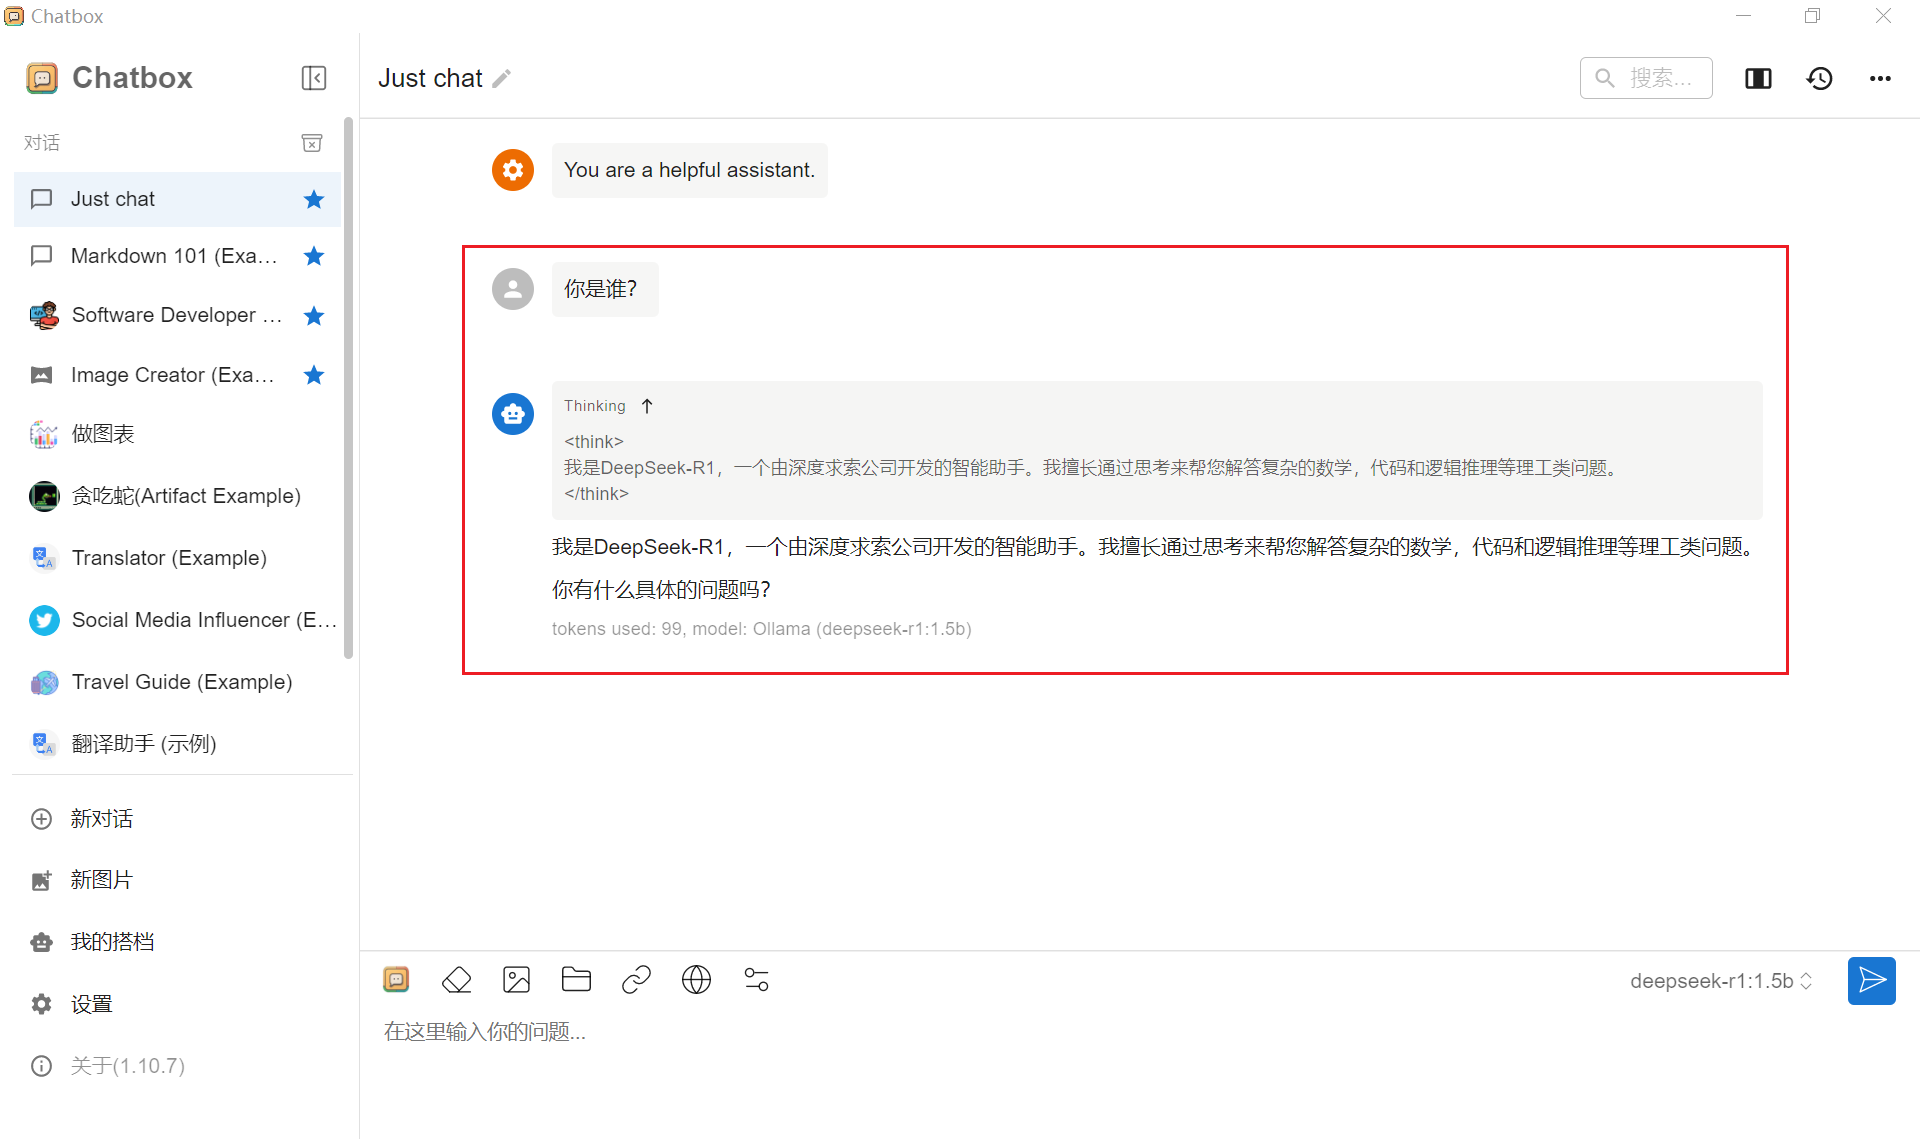Click the eraser clear-messages icon
Viewport: 1920px width, 1139px height.
(456, 980)
